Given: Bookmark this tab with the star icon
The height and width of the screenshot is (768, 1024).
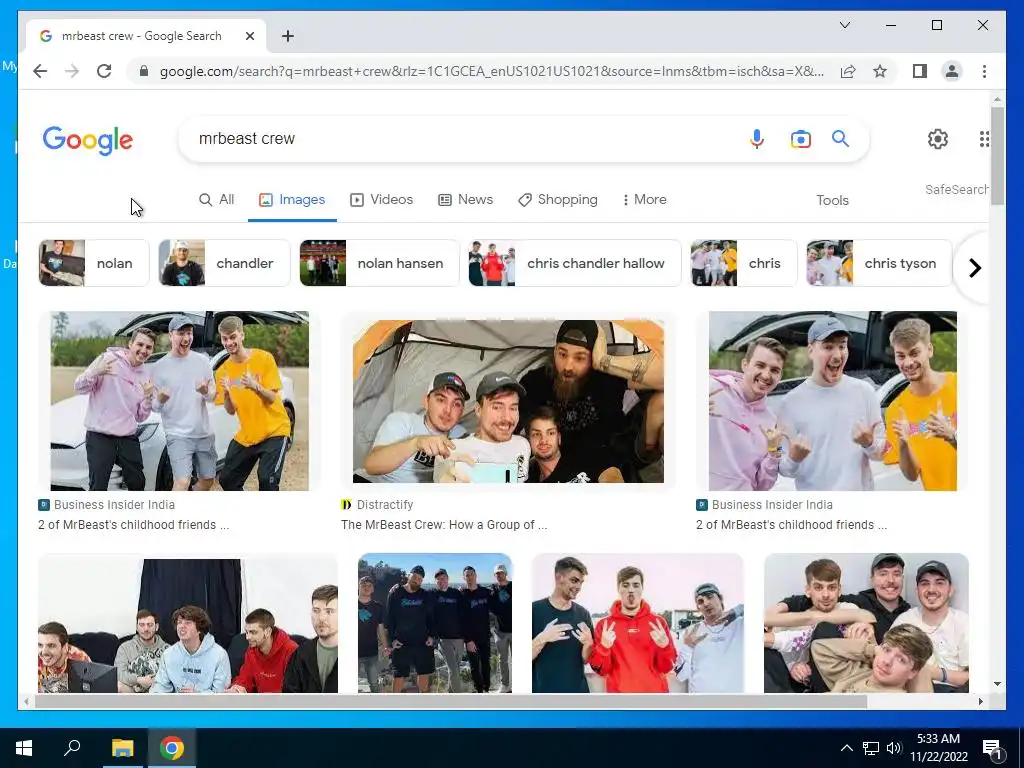Looking at the screenshot, I should pyautogui.click(x=880, y=71).
